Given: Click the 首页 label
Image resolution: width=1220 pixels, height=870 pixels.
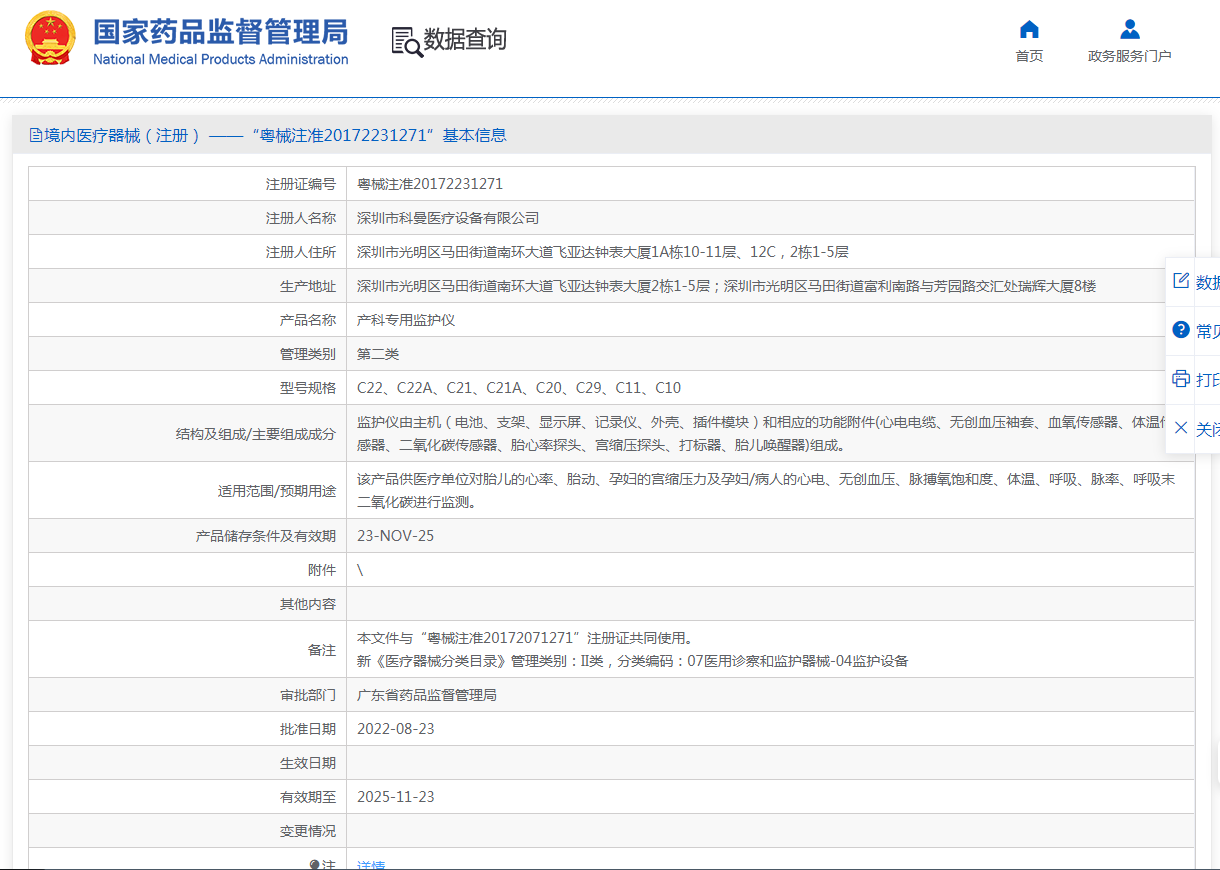Looking at the screenshot, I should tap(1029, 56).
